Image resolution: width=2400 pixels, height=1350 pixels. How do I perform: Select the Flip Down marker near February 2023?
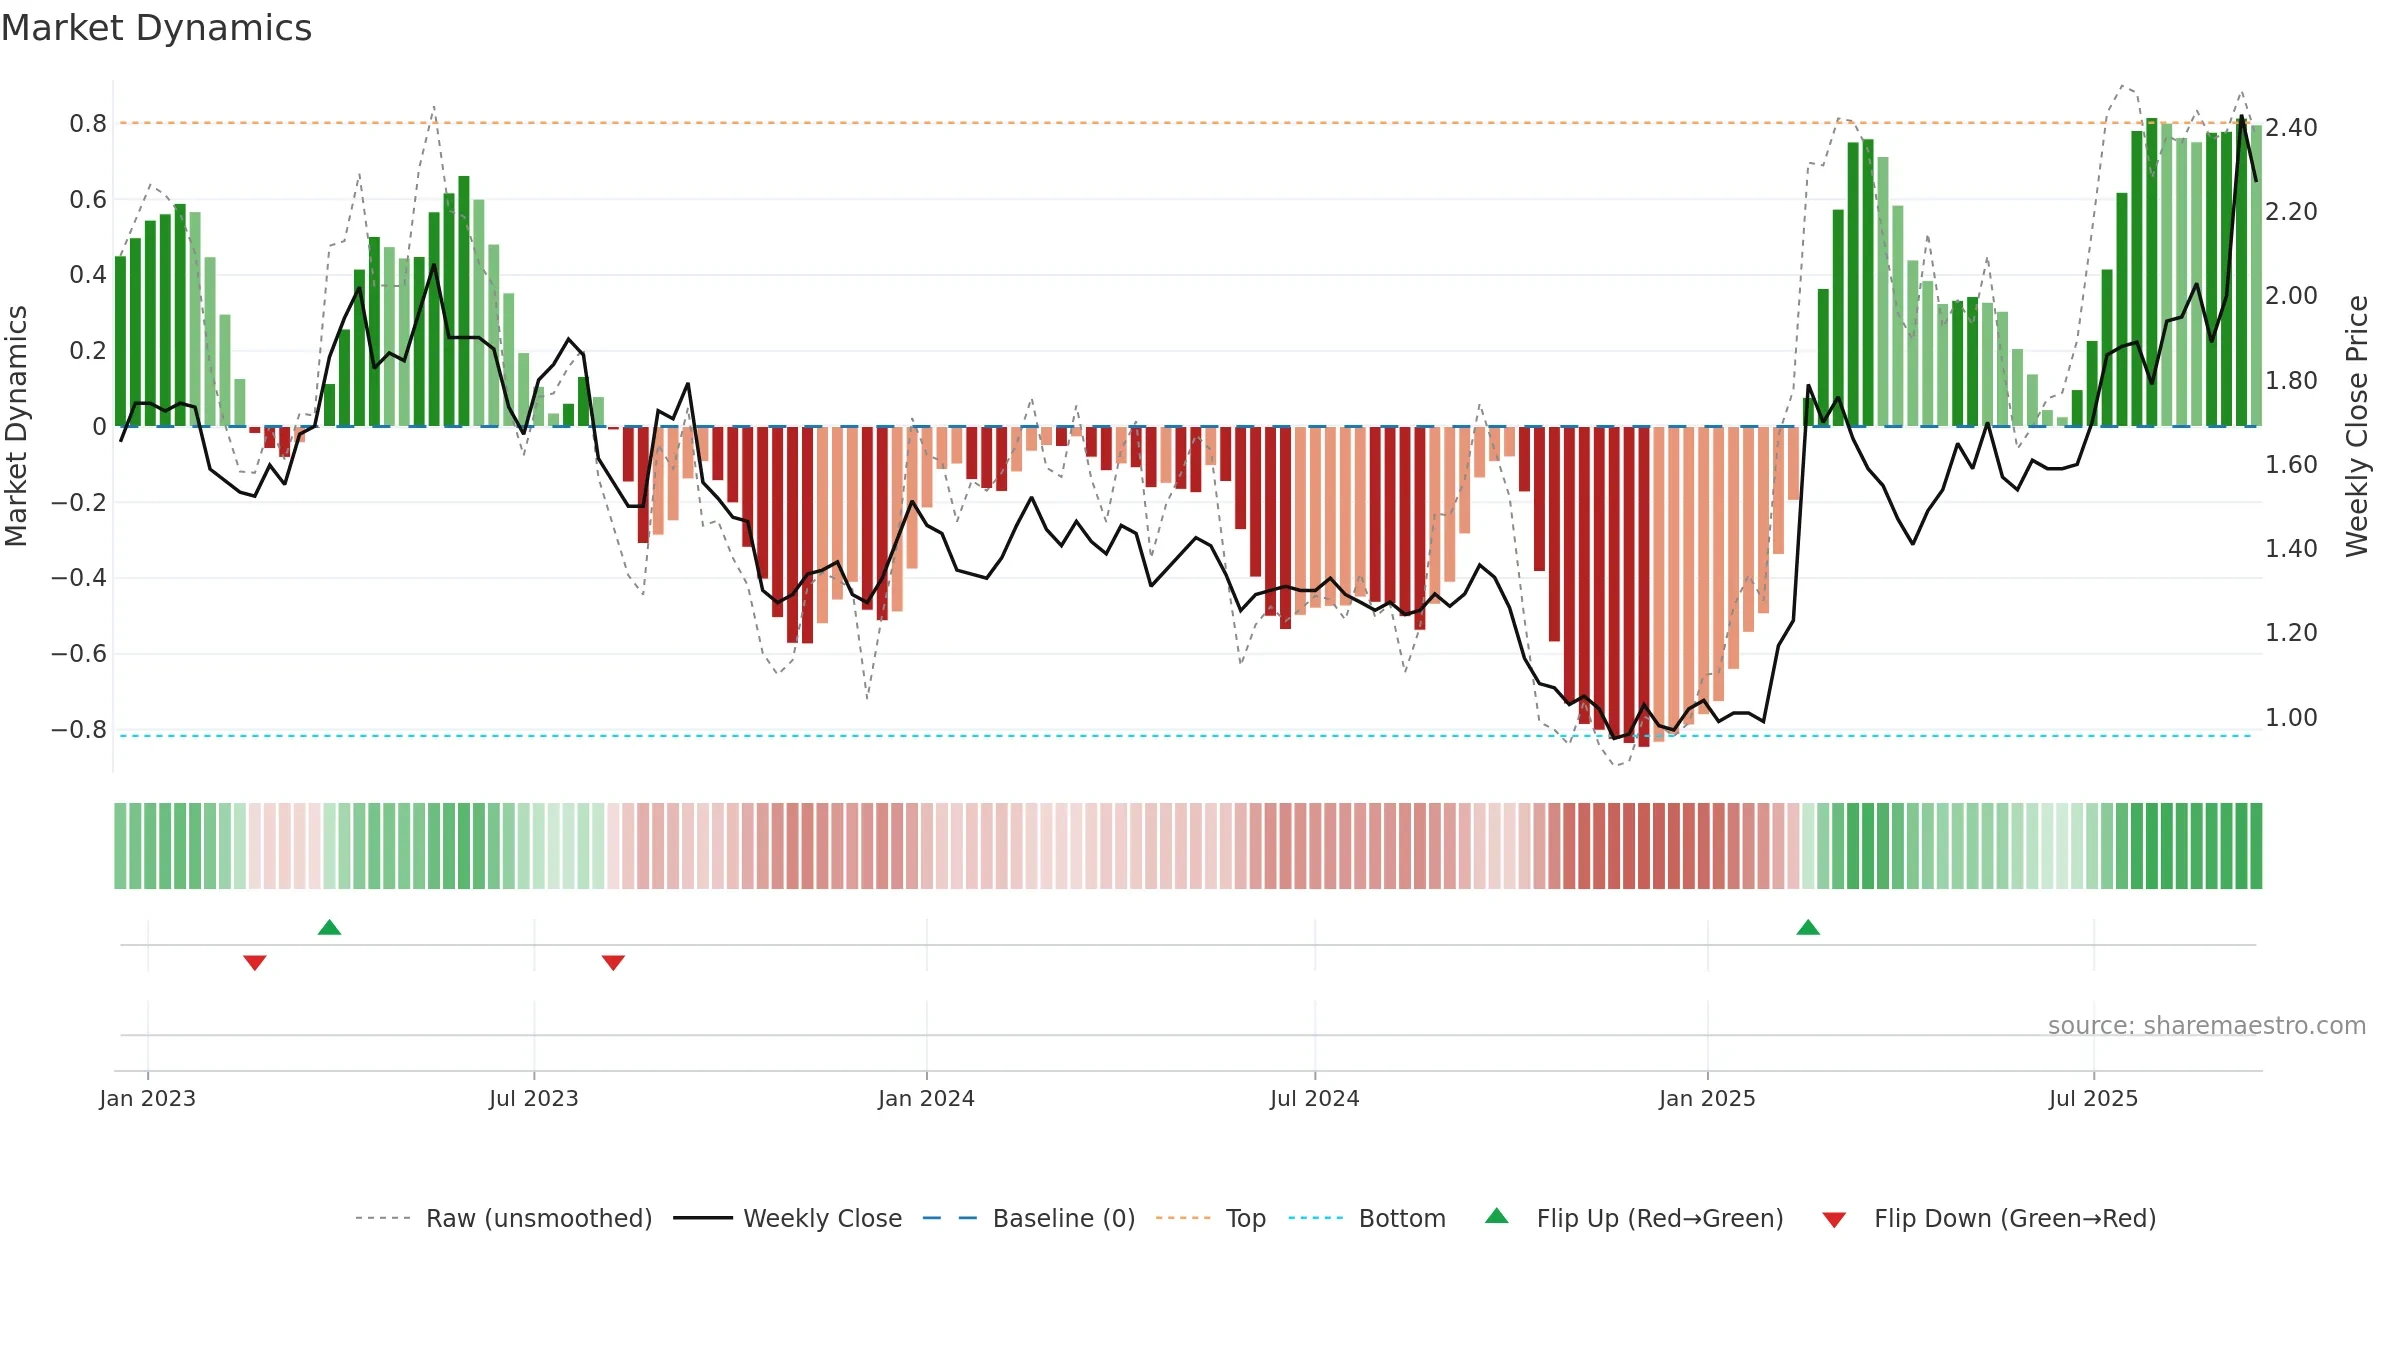coord(255,963)
